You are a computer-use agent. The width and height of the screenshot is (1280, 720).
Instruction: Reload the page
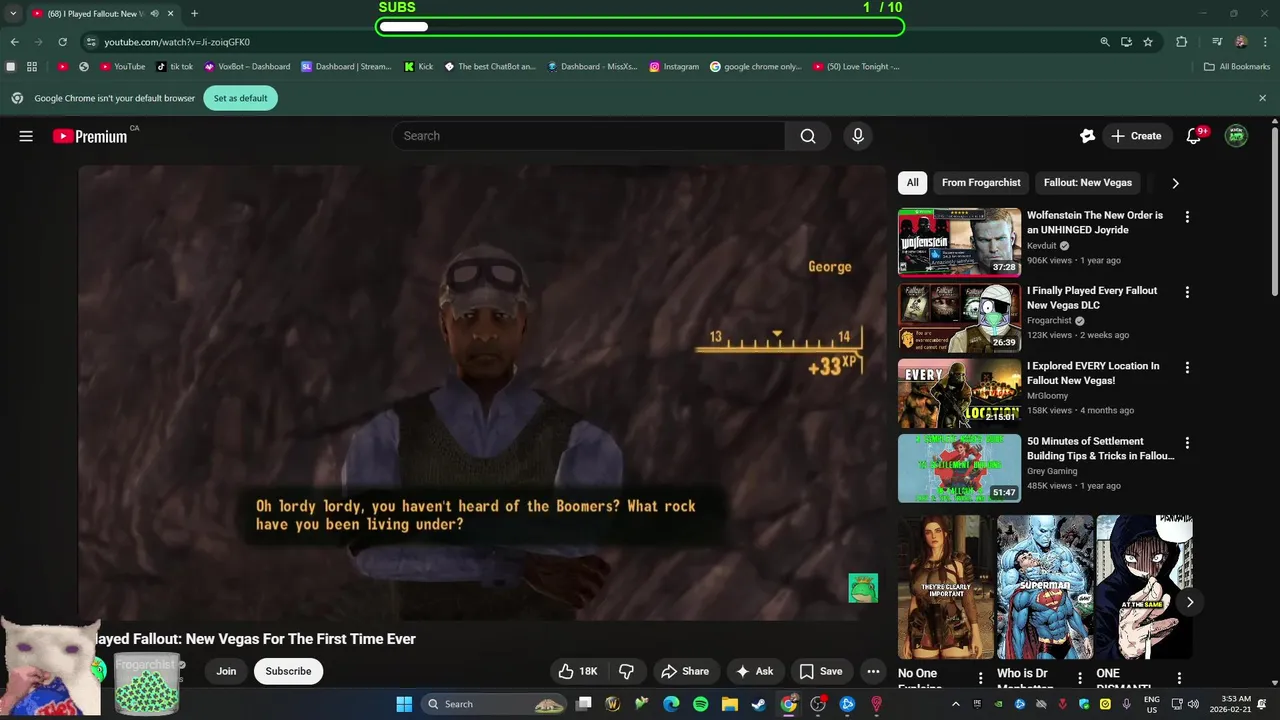pos(62,42)
